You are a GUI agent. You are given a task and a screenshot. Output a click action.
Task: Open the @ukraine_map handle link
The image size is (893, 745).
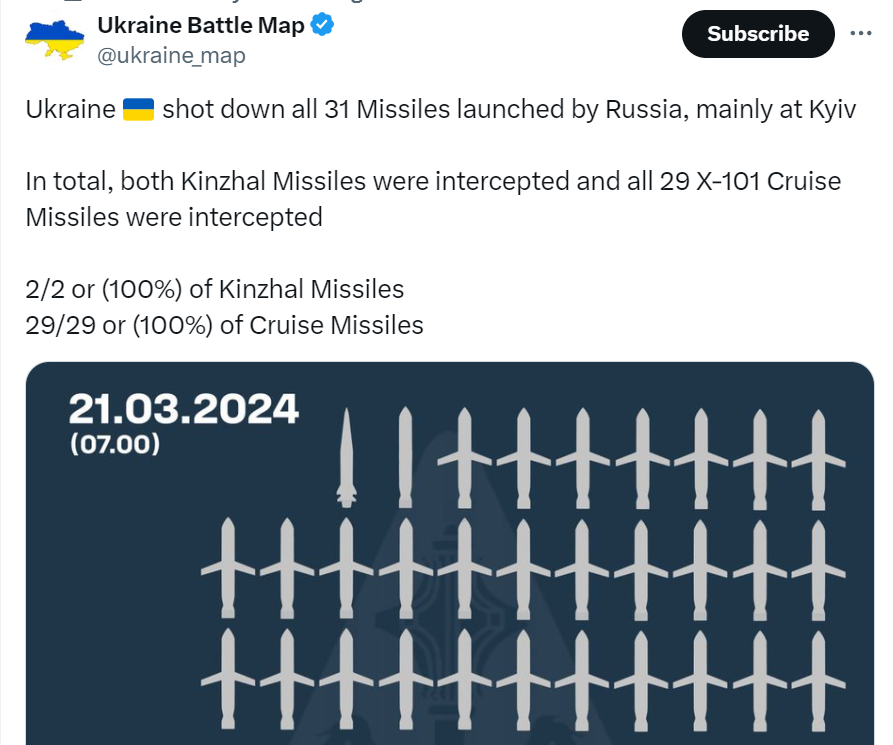(171, 56)
